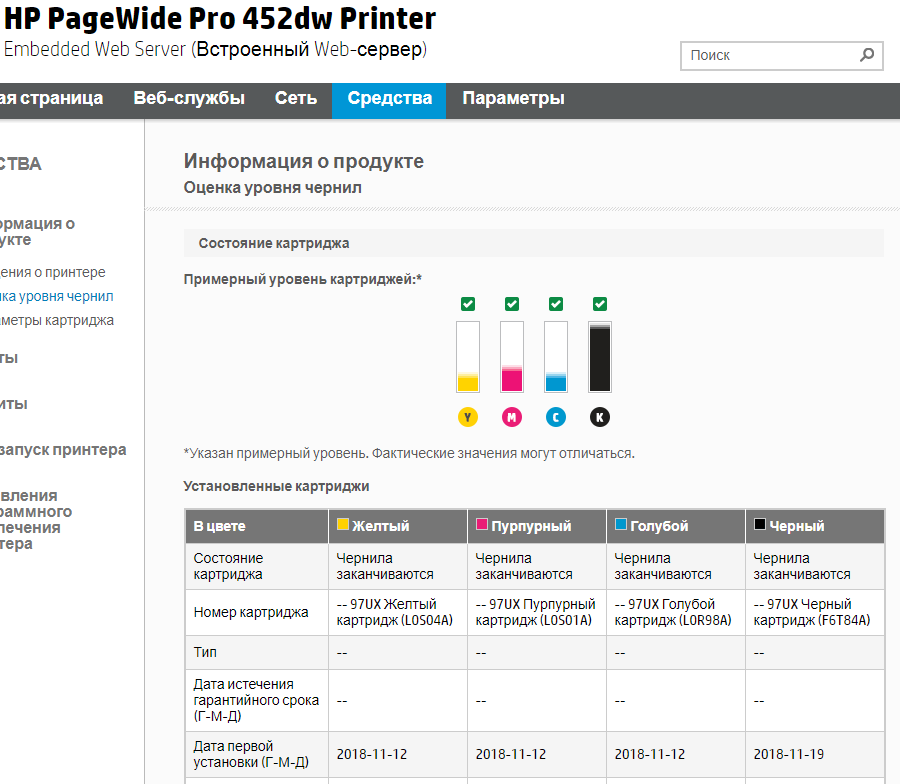Click yellow swatch in Желтый column header

point(343,524)
